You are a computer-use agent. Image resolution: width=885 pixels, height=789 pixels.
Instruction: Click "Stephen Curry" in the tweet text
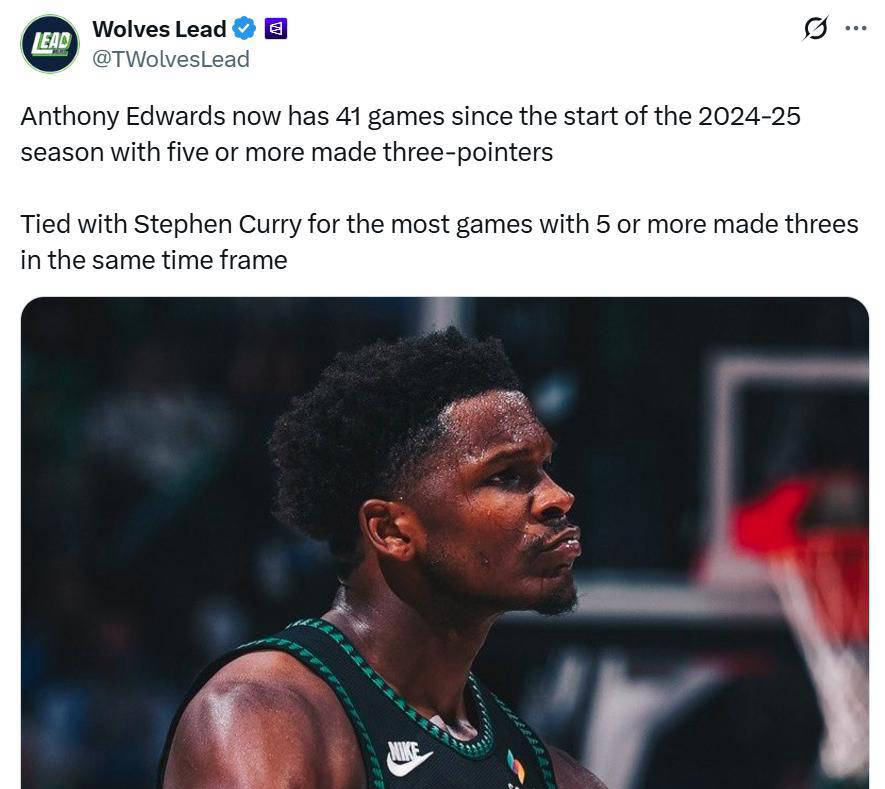[x=217, y=225]
